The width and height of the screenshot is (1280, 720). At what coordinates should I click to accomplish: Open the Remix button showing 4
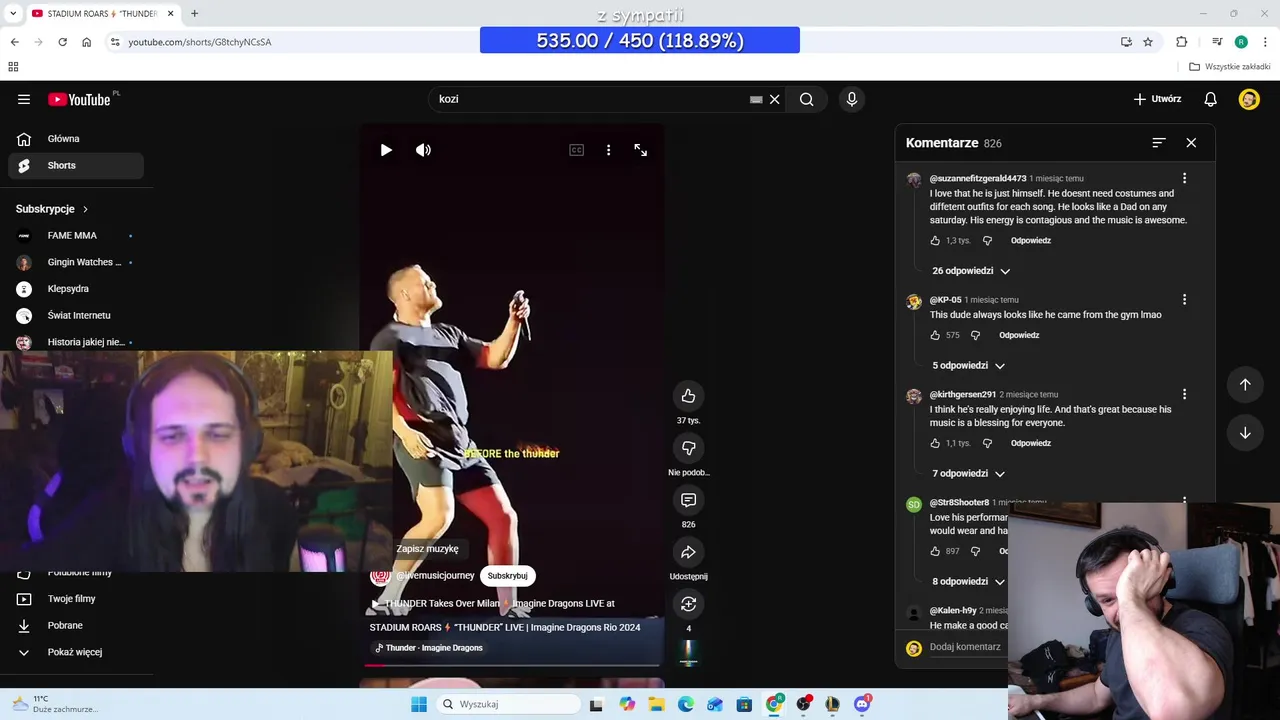[688, 604]
